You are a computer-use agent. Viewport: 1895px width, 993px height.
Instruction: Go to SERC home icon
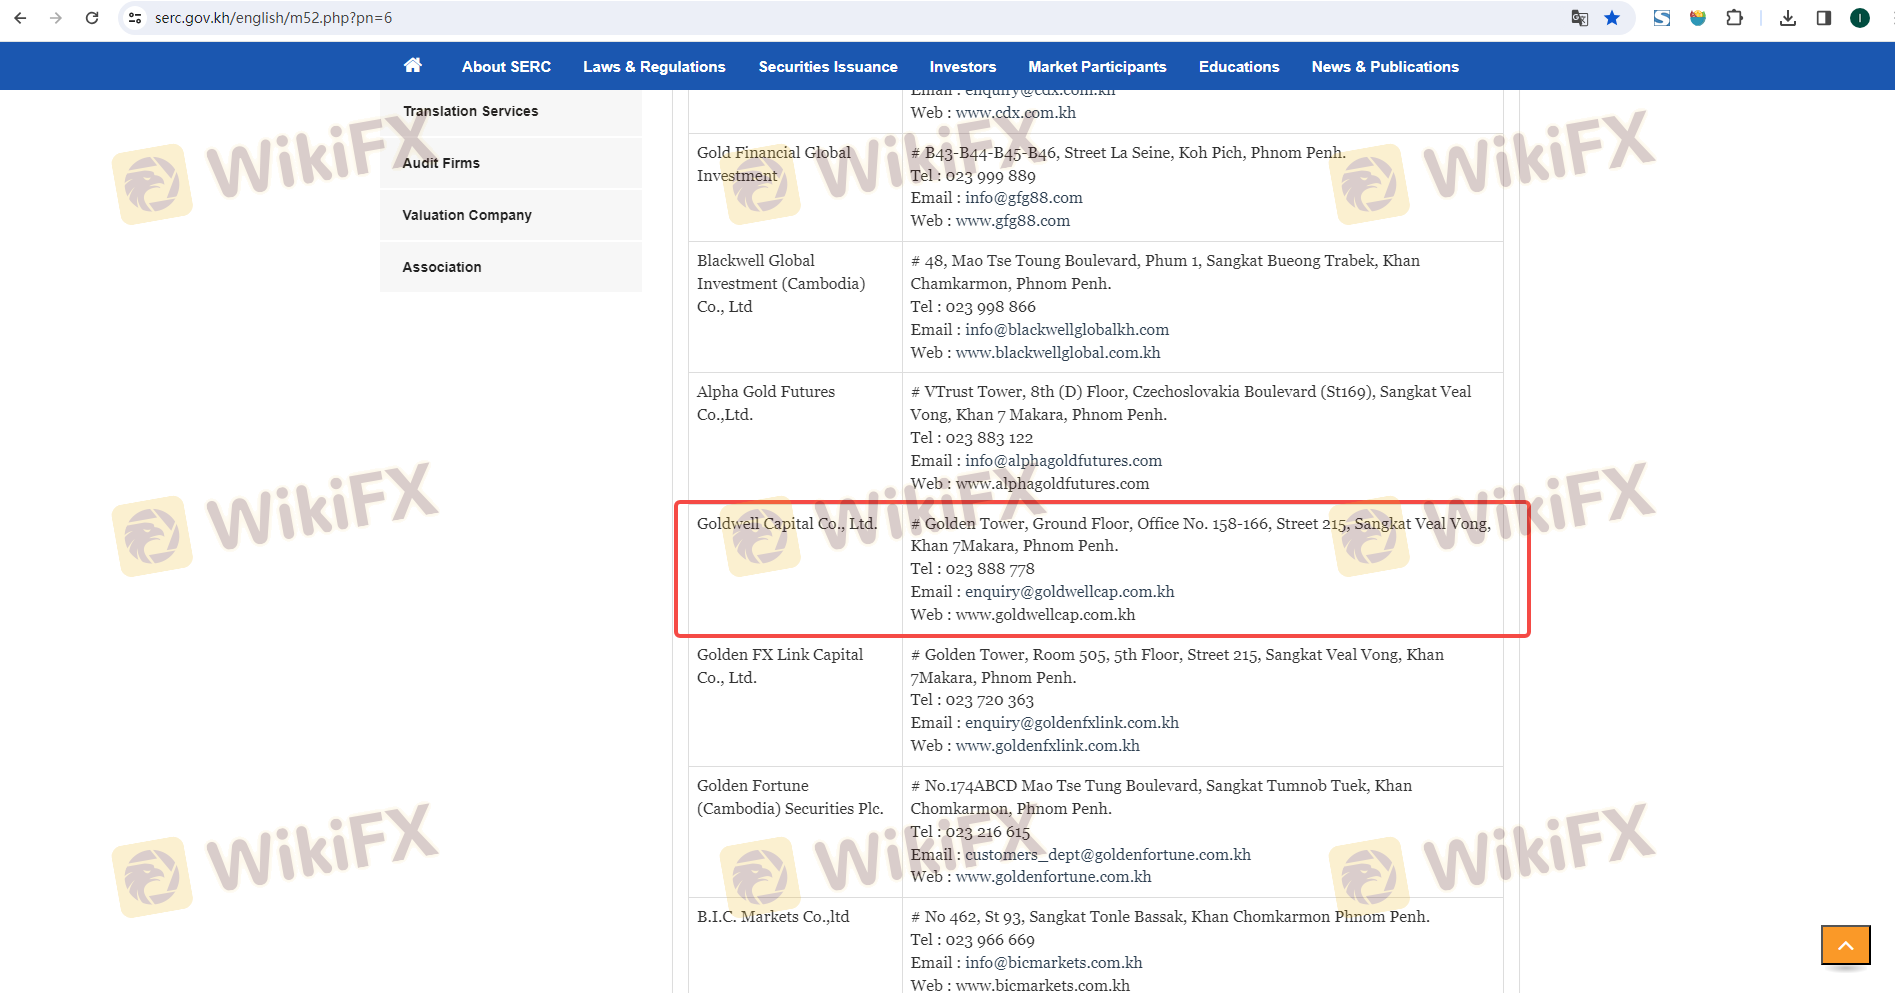click(413, 66)
